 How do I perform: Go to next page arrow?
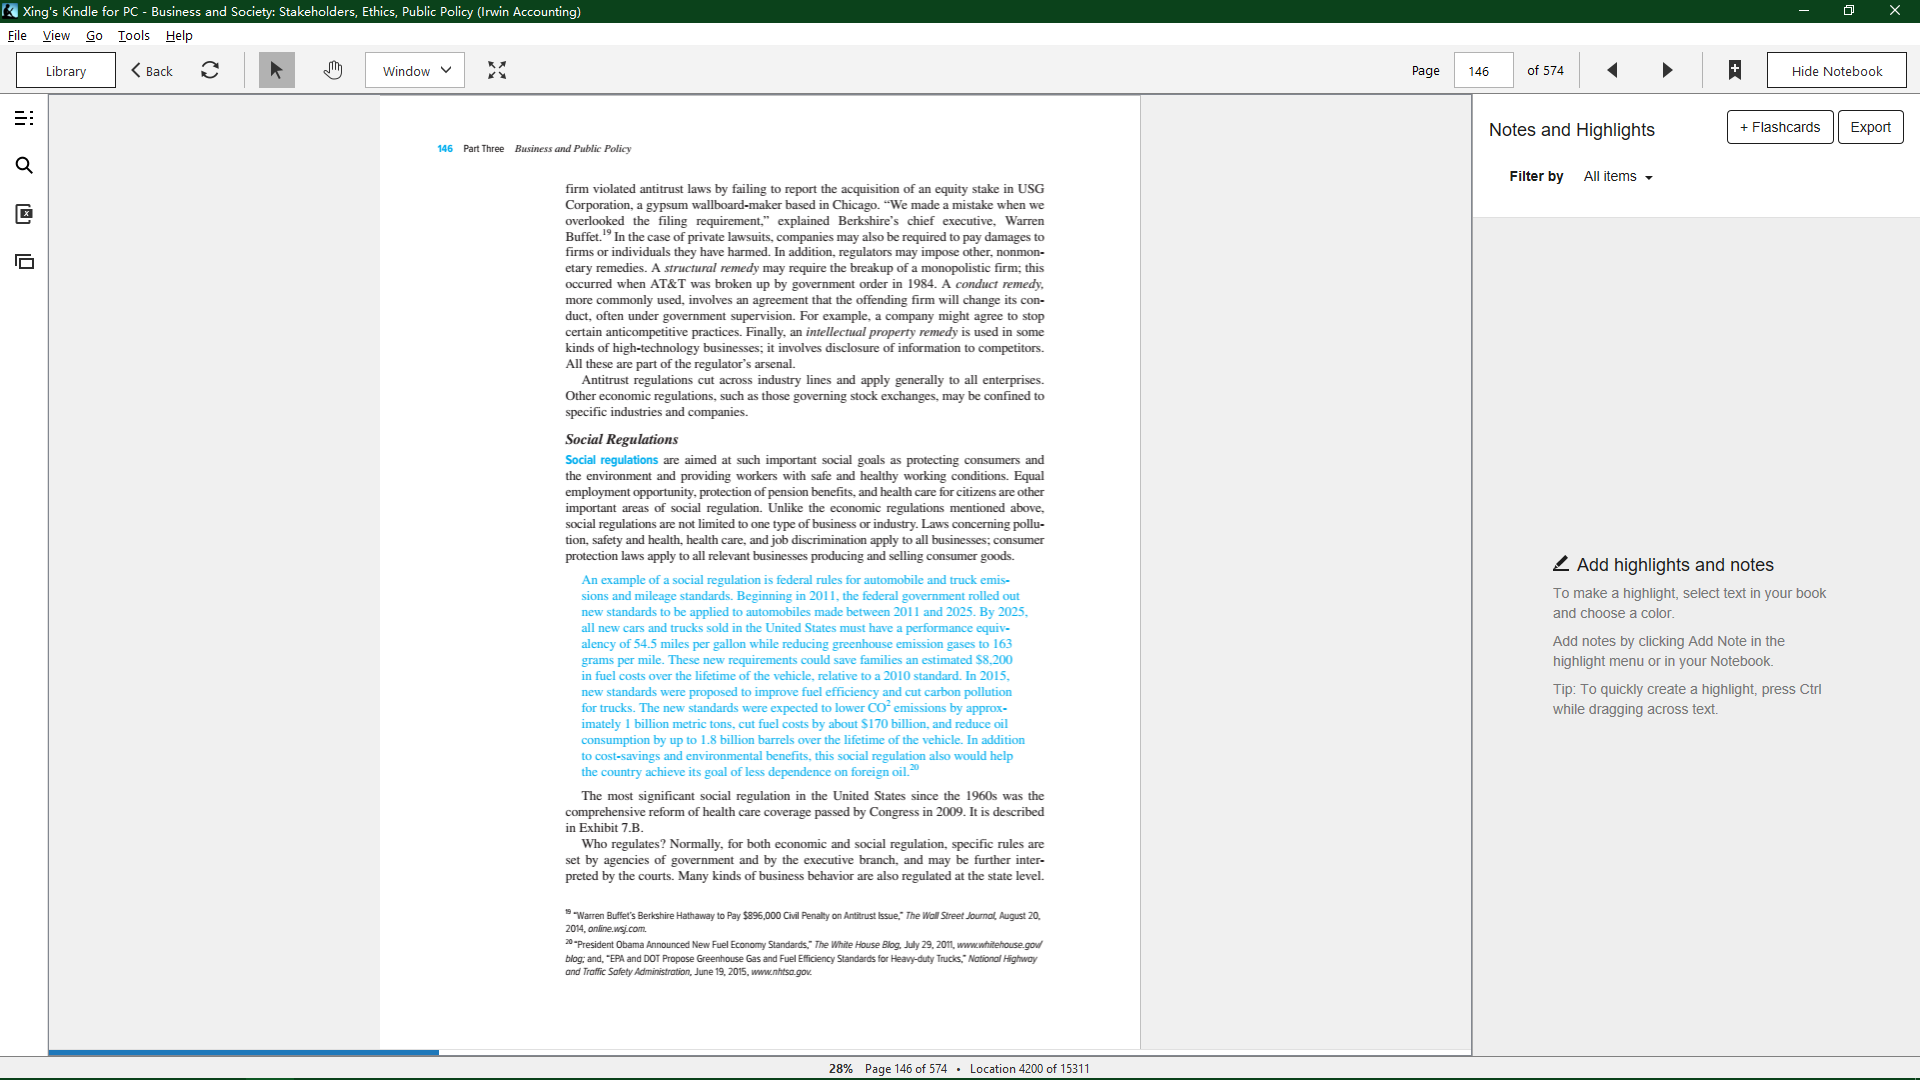1667,70
